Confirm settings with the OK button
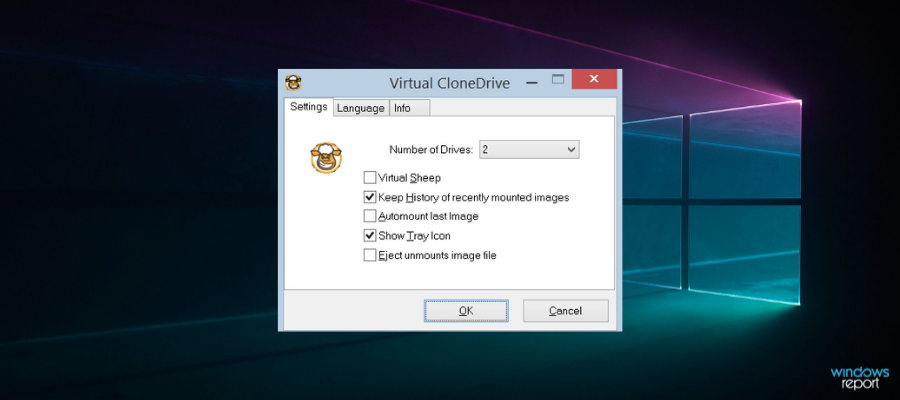Viewport: 900px width, 400px height. [x=466, y=310]
